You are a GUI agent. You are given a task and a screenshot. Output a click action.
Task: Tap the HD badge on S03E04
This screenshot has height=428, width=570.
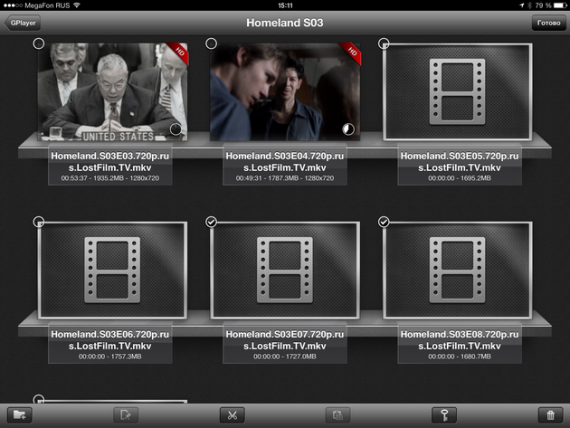(352, 52)
